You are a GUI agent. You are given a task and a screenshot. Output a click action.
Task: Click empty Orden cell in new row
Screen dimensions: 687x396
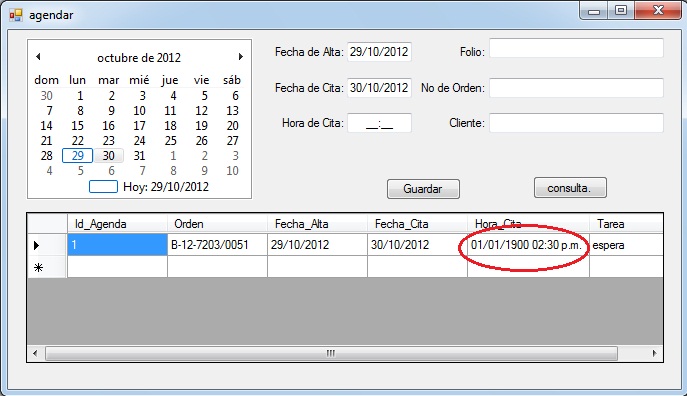(x=217, y=267)
